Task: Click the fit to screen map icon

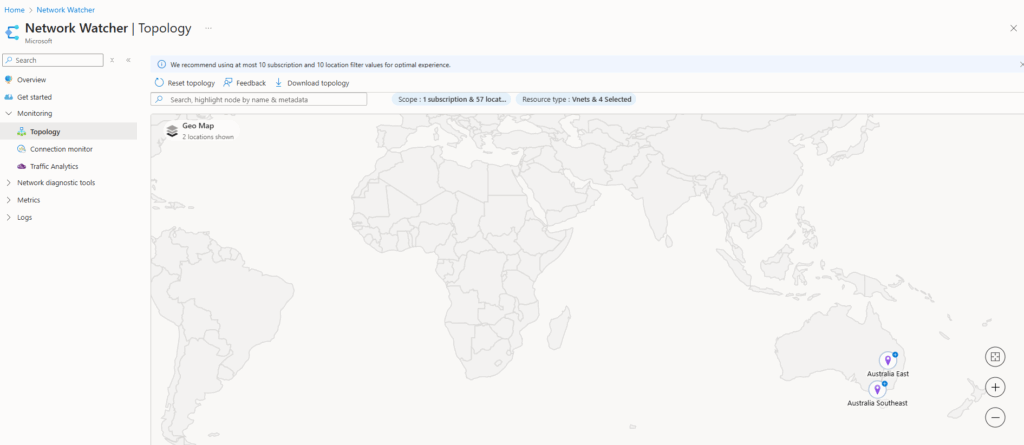Action: coord(995,357)
